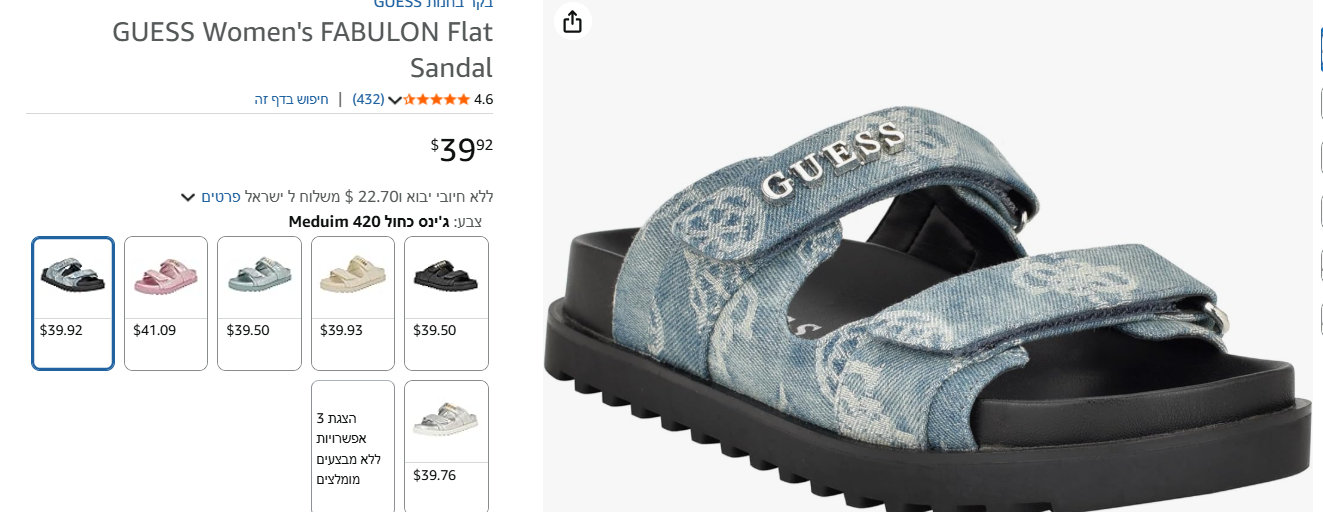Expand shipping details chevron next to פרטים

[x=187, y=197]
